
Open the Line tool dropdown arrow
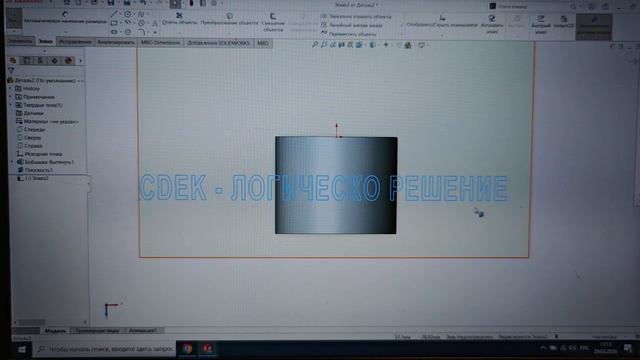click(x=121, y=14)
